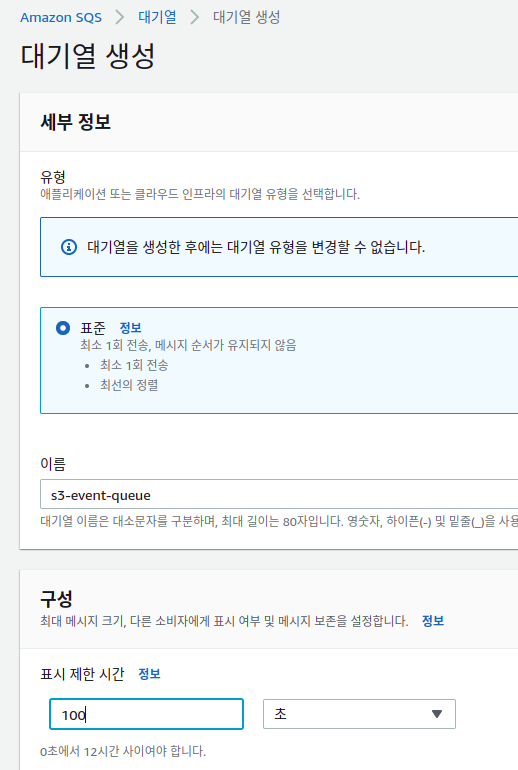Click the 유형 label

click(x=53, y=177)
